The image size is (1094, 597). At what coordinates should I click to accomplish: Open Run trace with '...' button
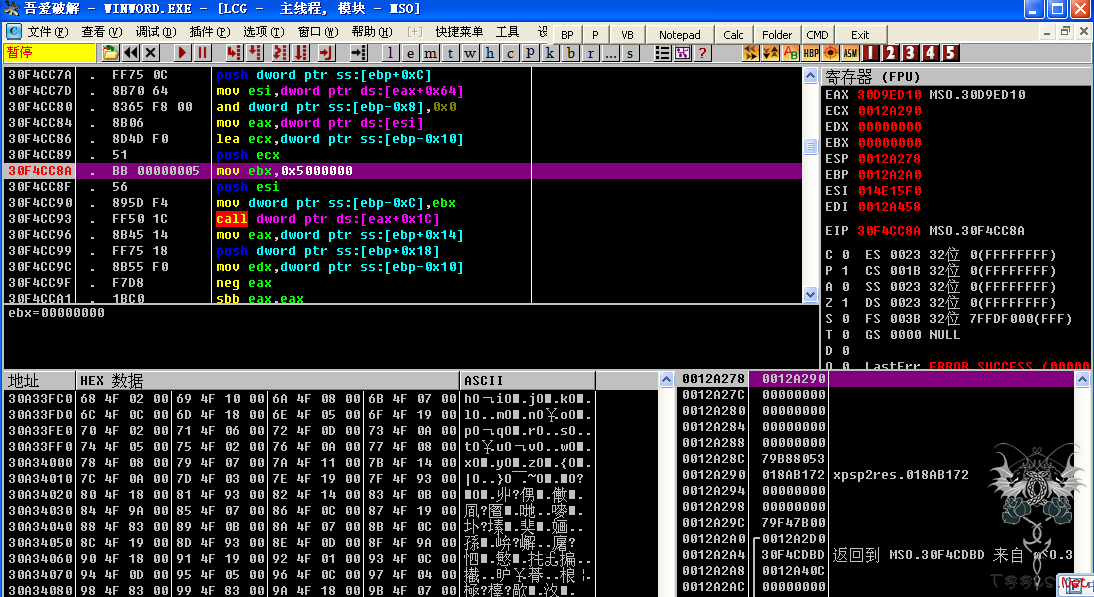610,53
